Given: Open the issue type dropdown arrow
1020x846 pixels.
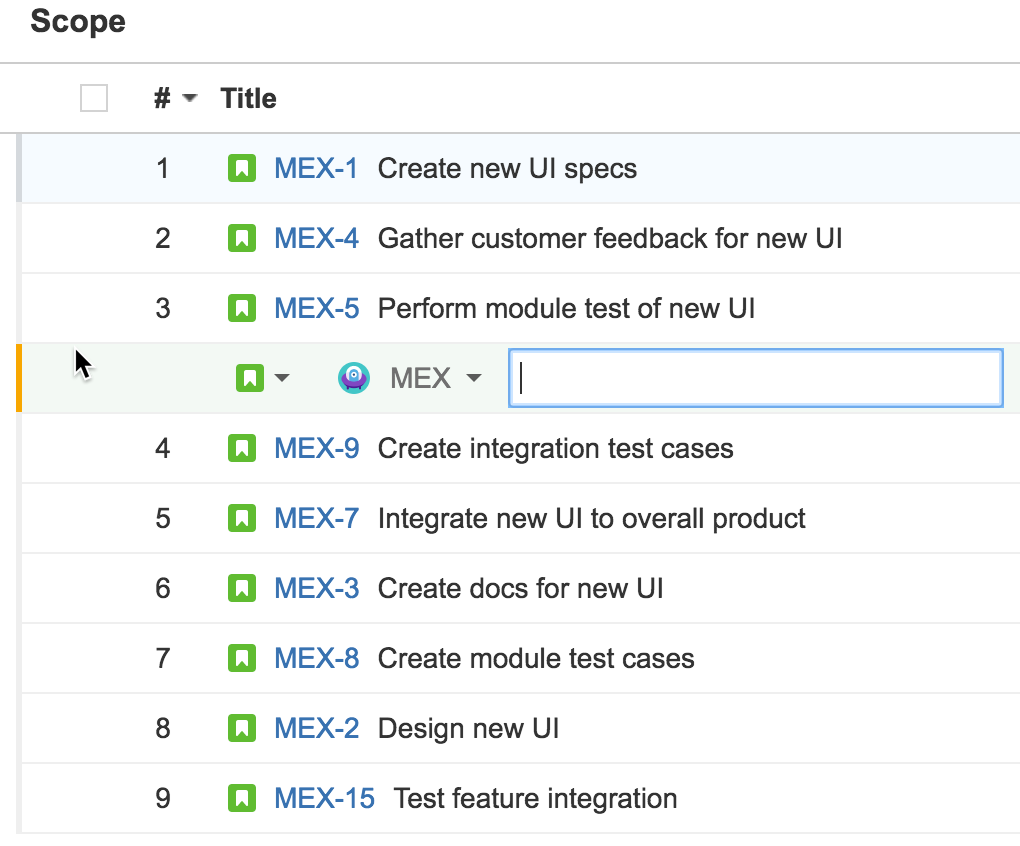Looking at the screenshot, I should pos(282,378).
